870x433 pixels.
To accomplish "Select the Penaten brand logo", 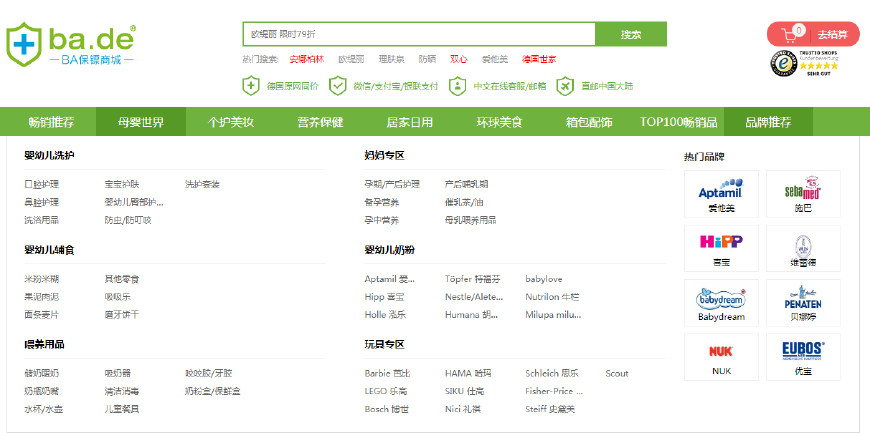I will click(803, 298).
